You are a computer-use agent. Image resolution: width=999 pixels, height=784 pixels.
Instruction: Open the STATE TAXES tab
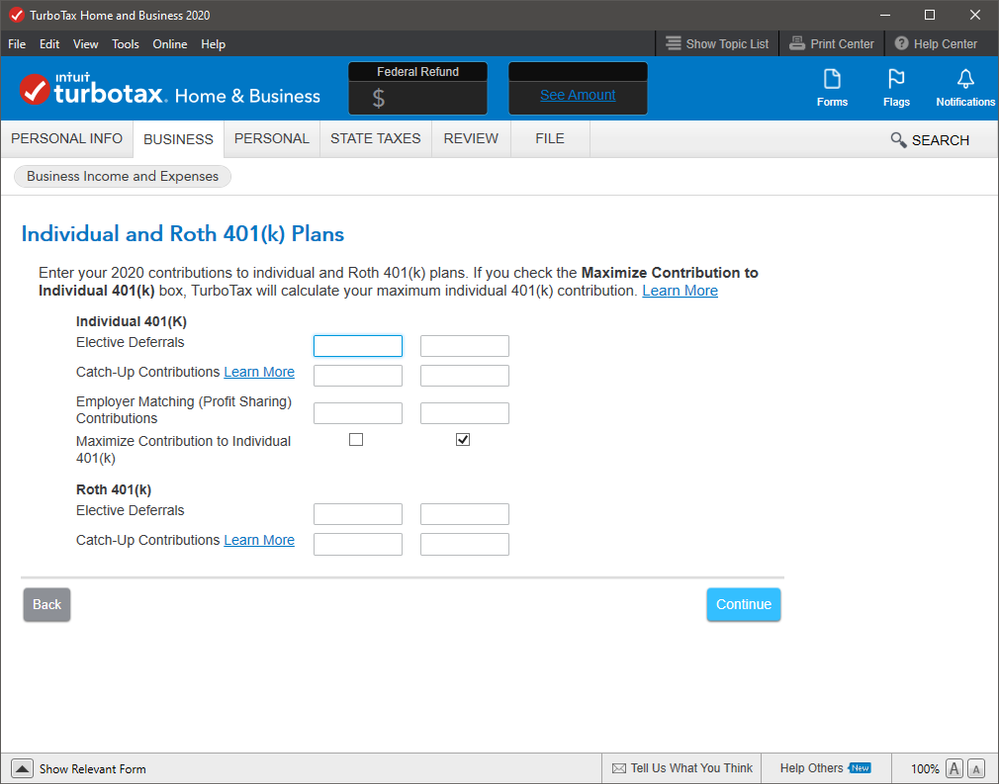point(375,139)
